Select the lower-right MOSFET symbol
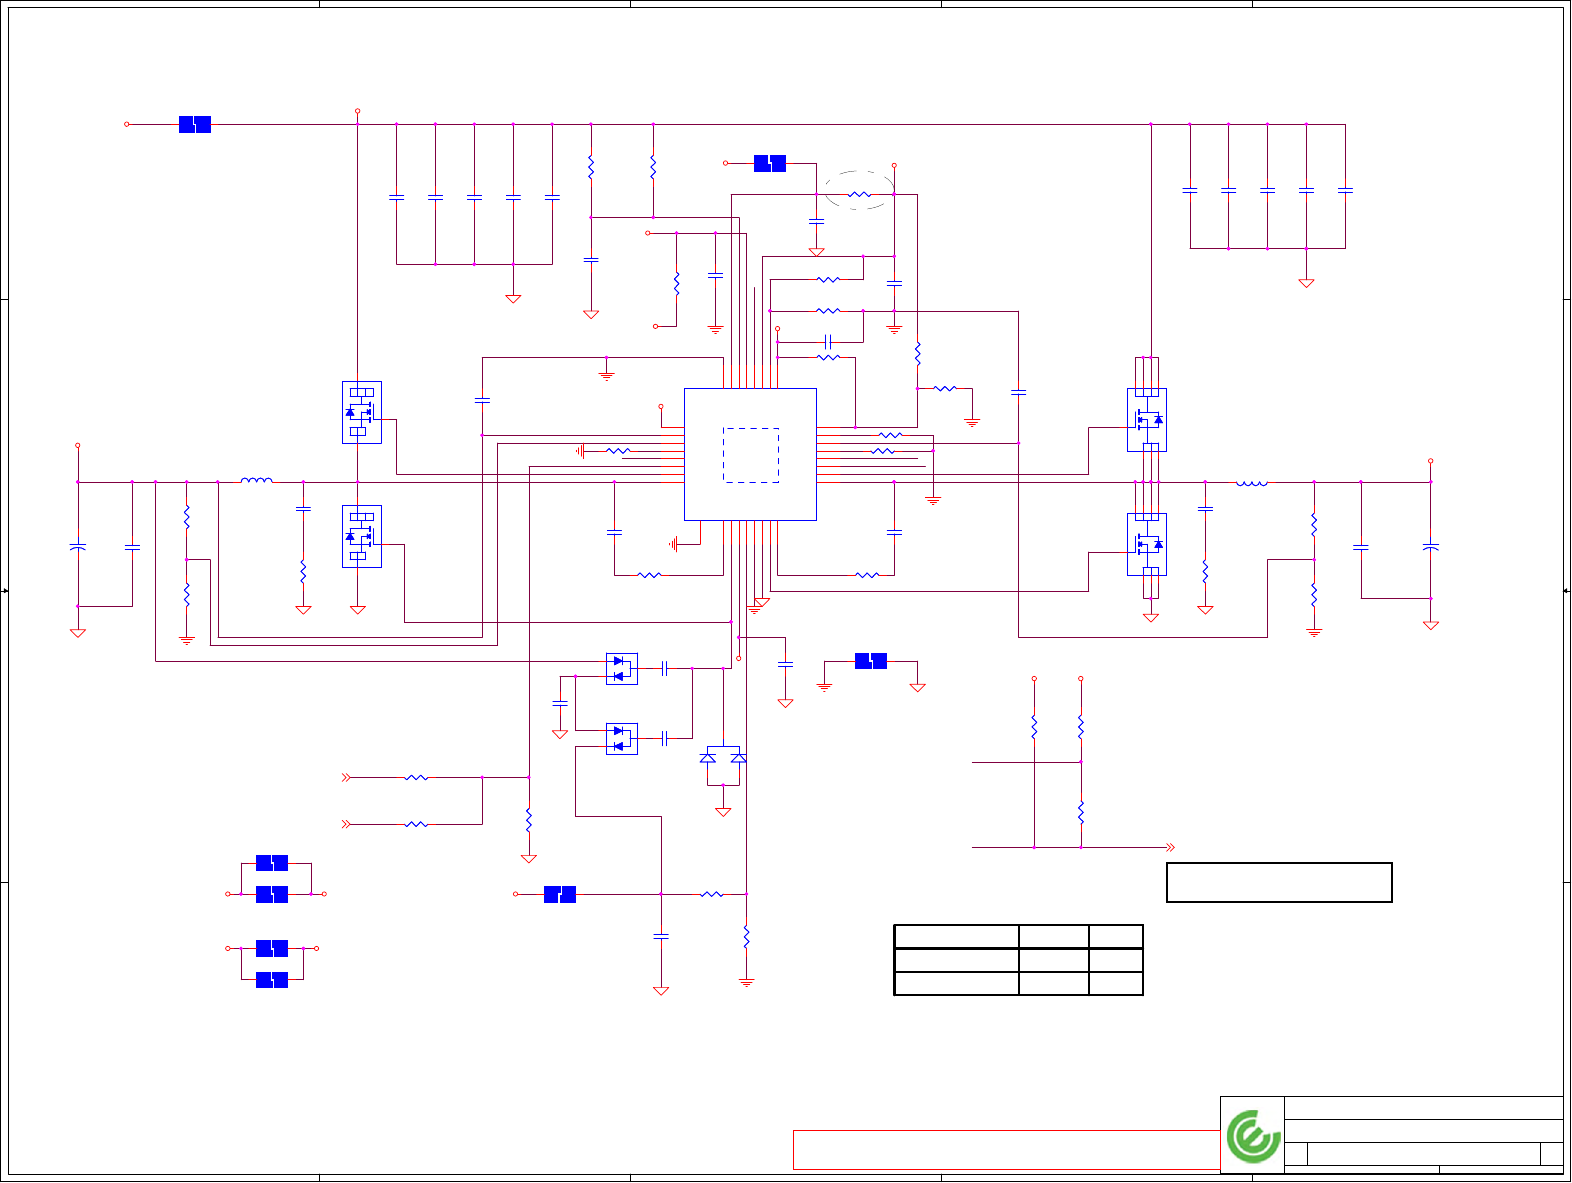This screenshot has width=1572, height=1183. [1147, 544]
